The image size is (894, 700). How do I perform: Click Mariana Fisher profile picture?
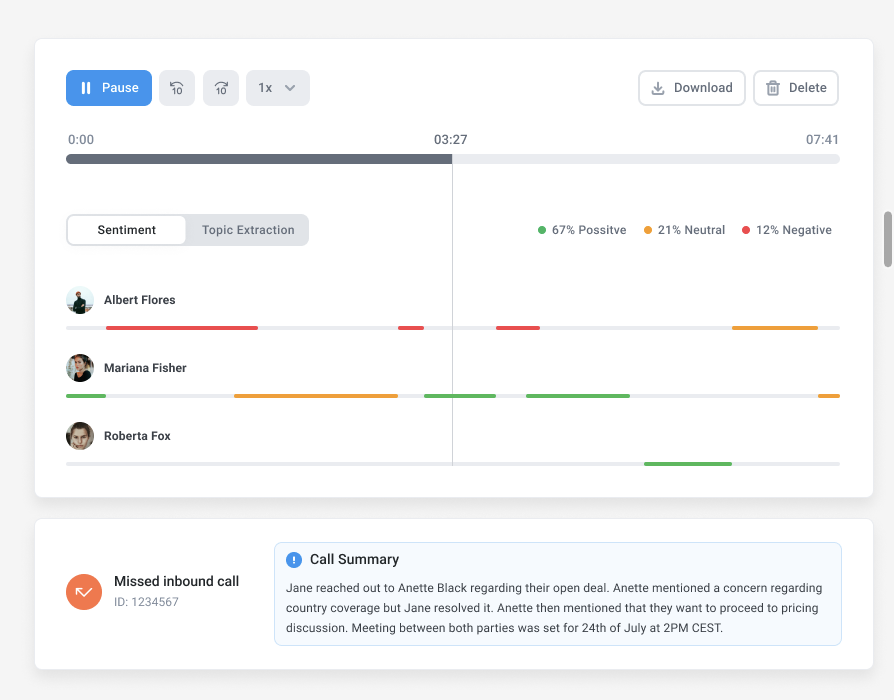pos(80,368)
